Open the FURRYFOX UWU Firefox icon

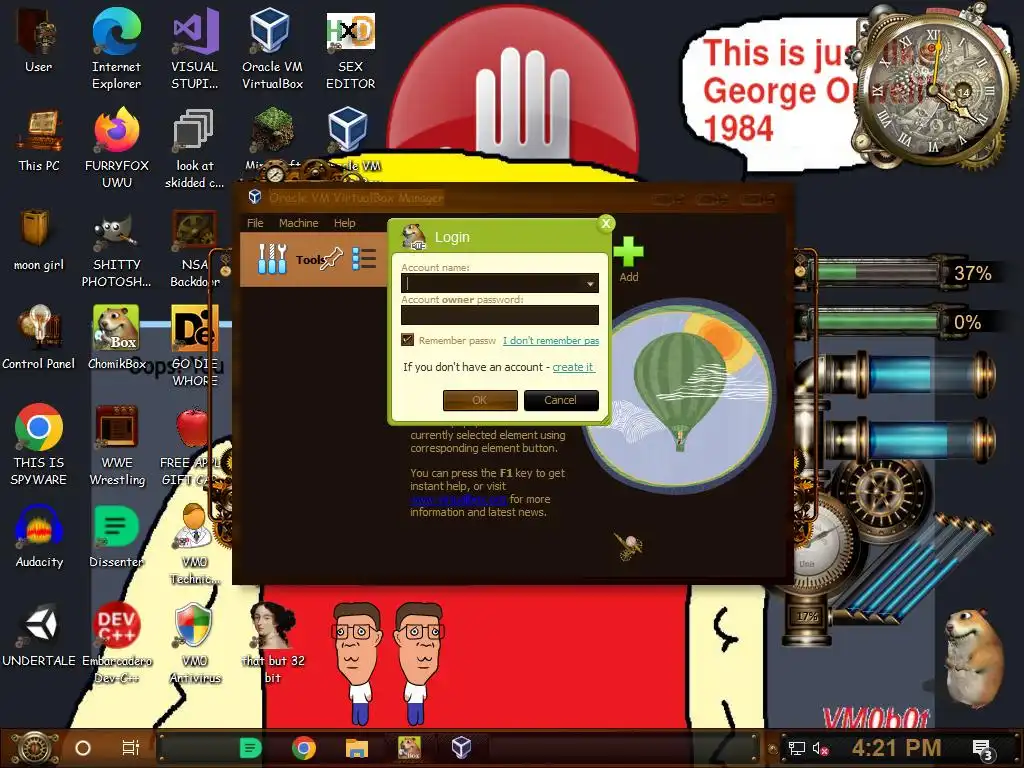(x=116, y=148)
